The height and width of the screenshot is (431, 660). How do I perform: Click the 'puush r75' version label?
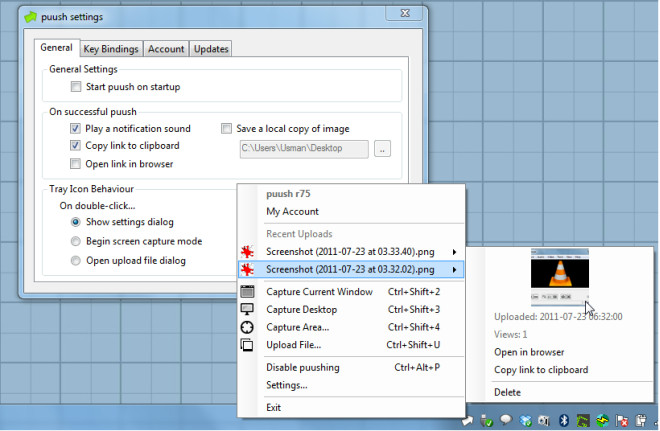point(288,194)
